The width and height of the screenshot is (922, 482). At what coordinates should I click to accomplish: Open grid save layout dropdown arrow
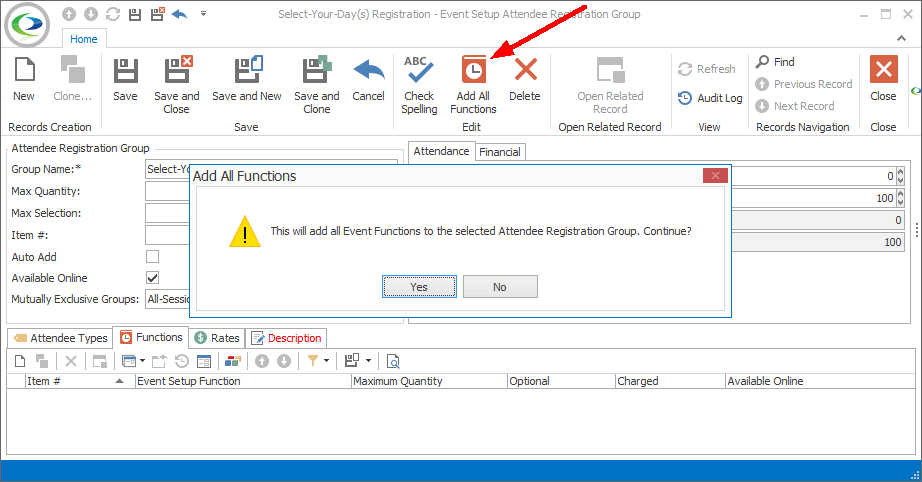tap(369, 360)
